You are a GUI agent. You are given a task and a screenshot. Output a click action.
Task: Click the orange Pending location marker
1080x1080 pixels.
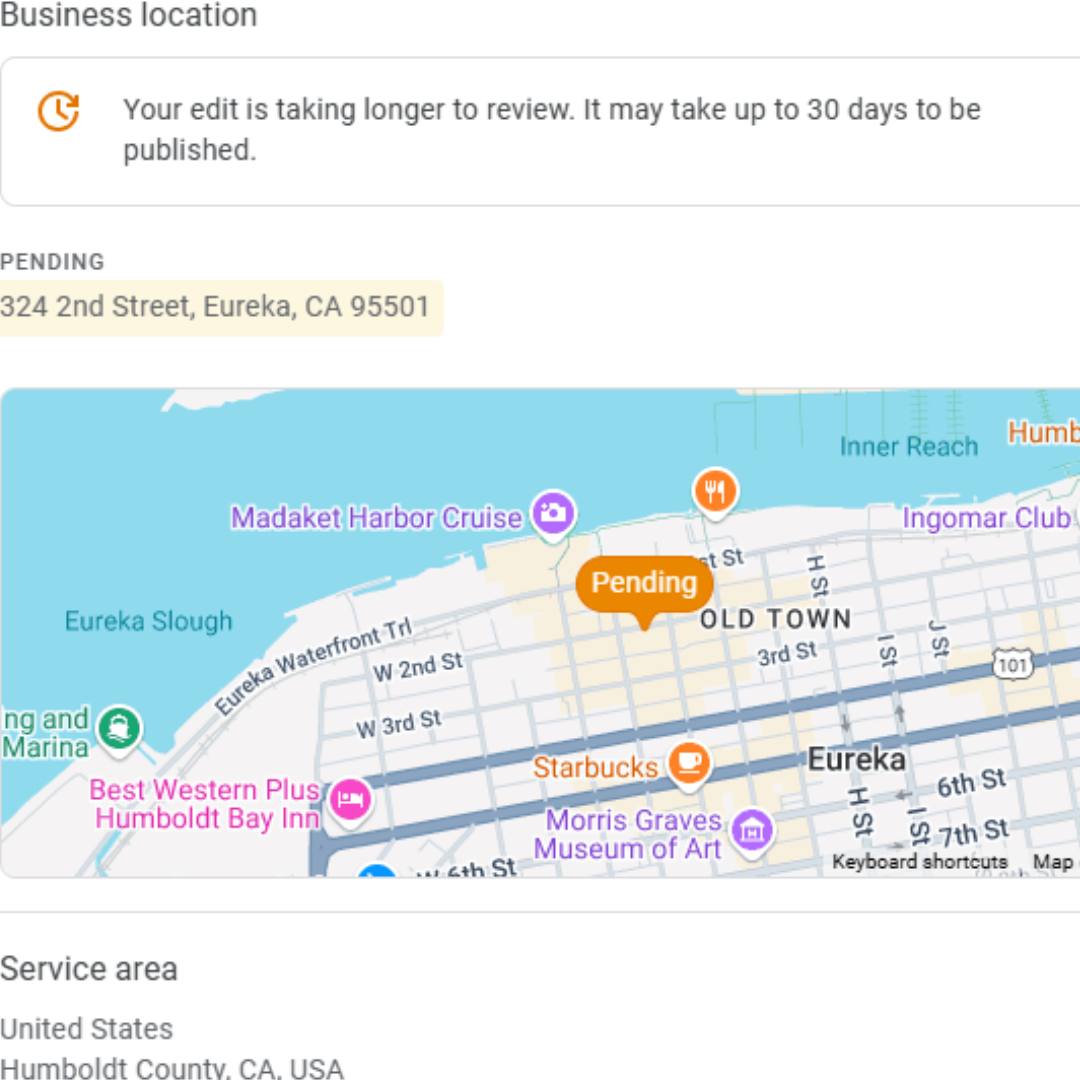pos(644,583)
